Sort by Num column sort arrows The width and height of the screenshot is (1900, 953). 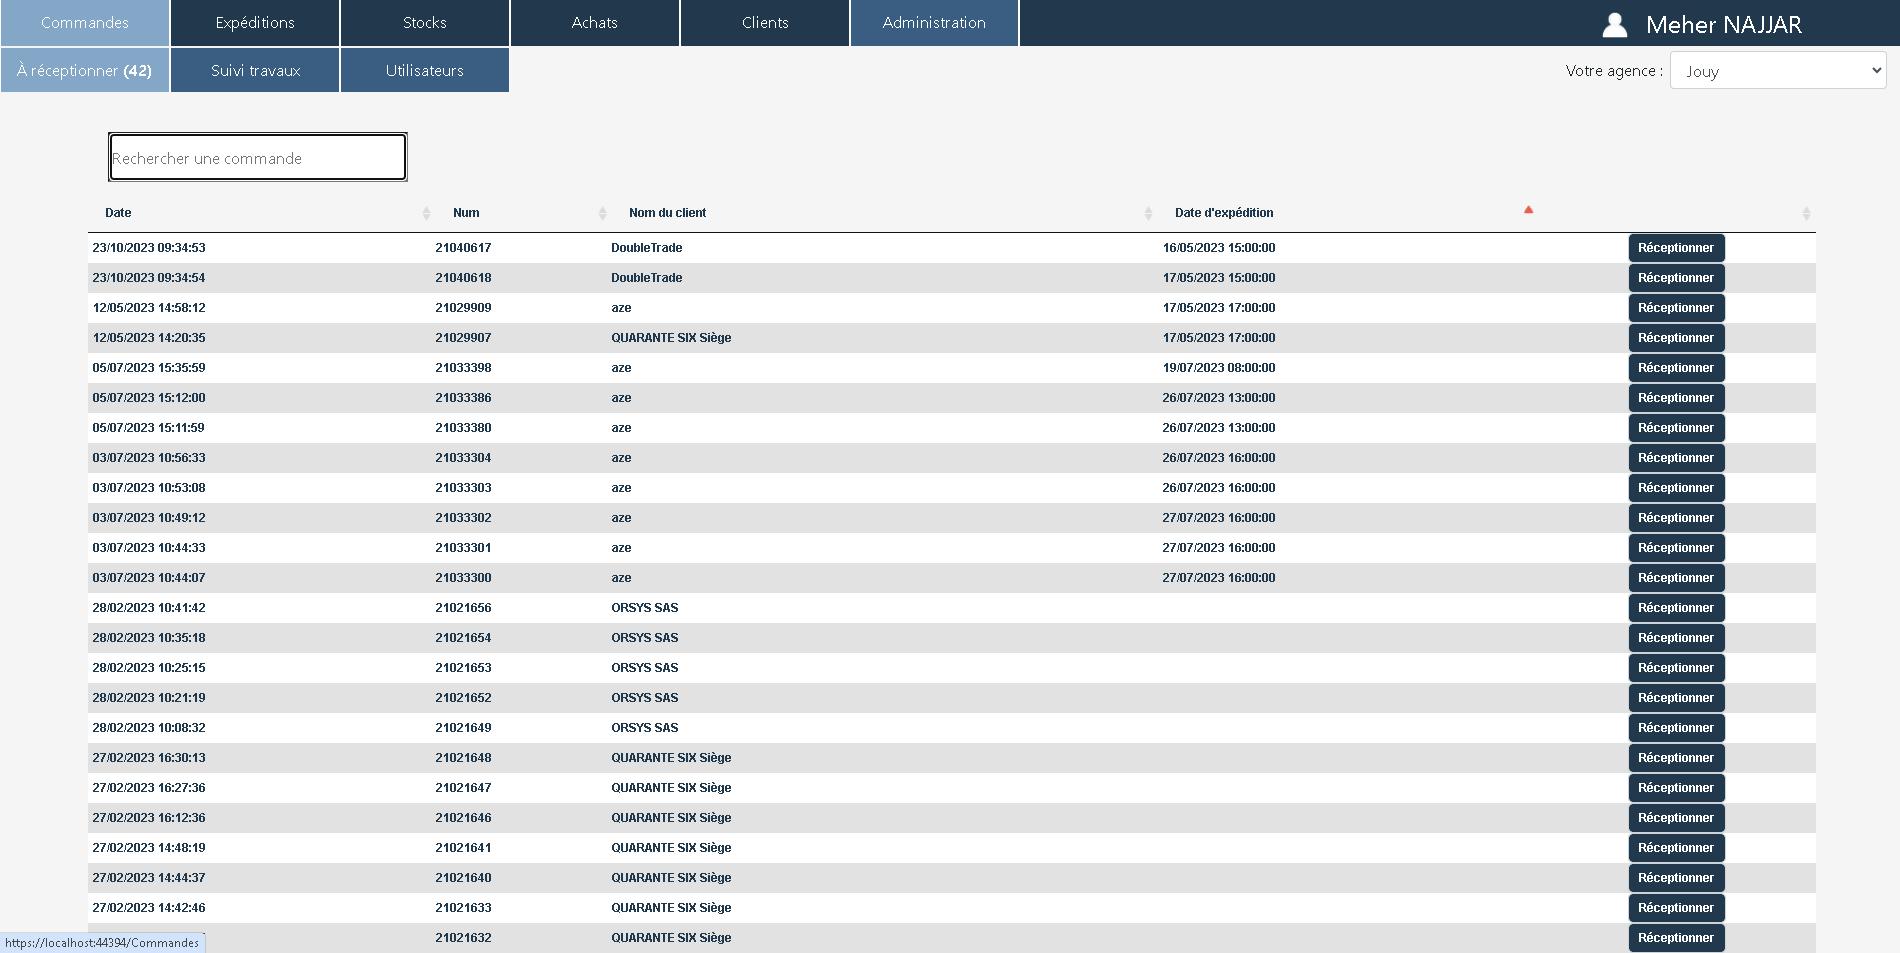tap(602, 213)
